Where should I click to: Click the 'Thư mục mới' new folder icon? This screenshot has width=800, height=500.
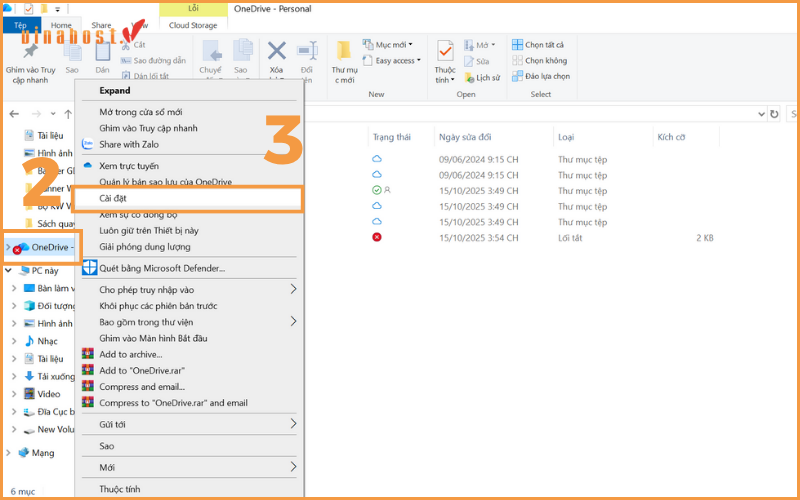pyautogui.click(x=344, y=51)
